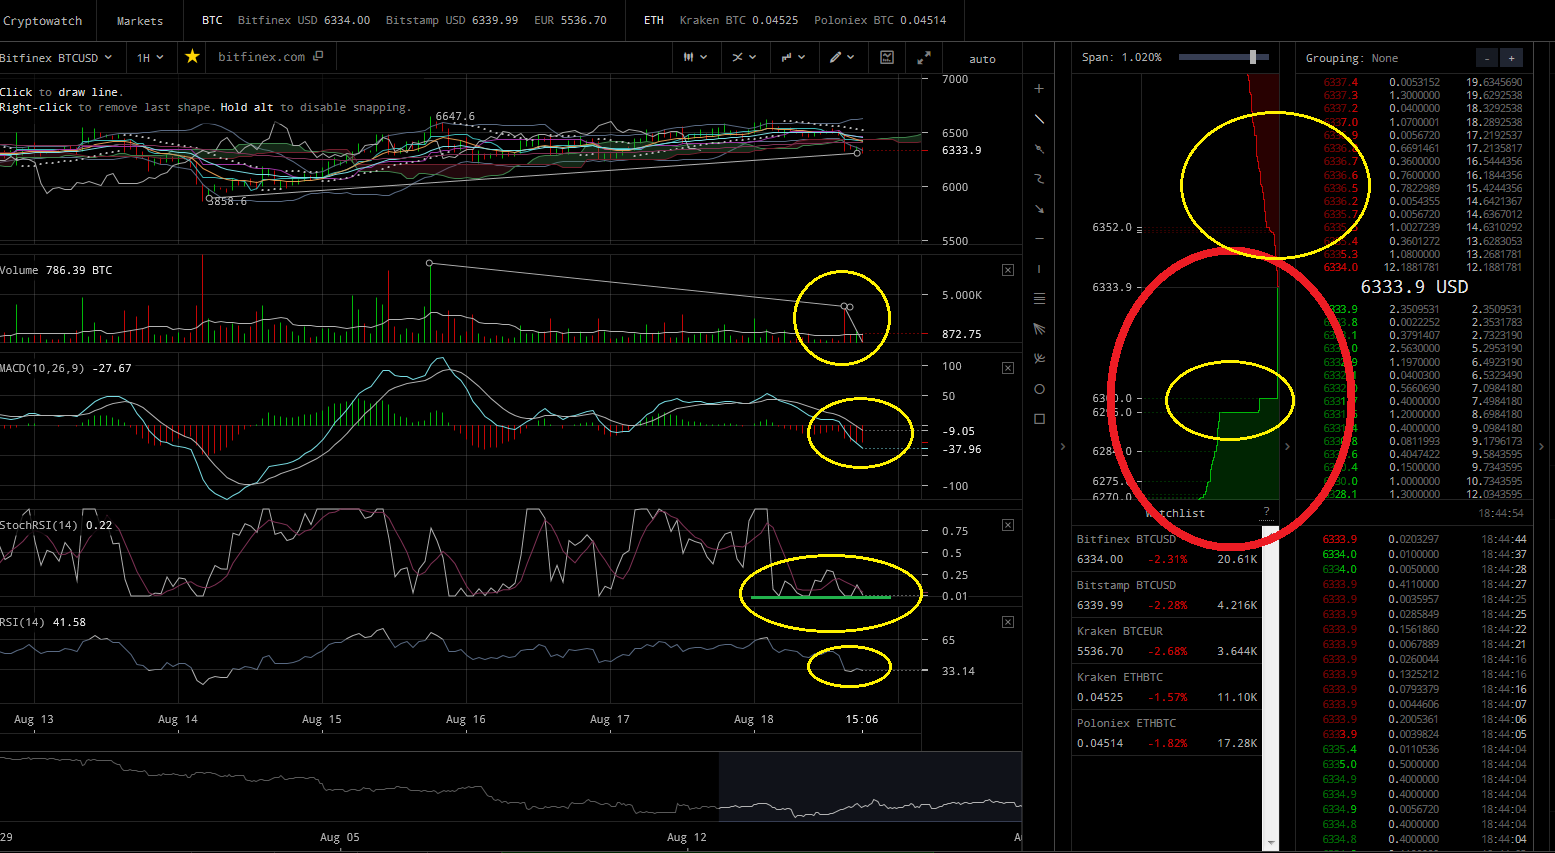Collapse the chart panel with left chevron
Viewport: 1555px width, 853px height.
point(1063,446)
